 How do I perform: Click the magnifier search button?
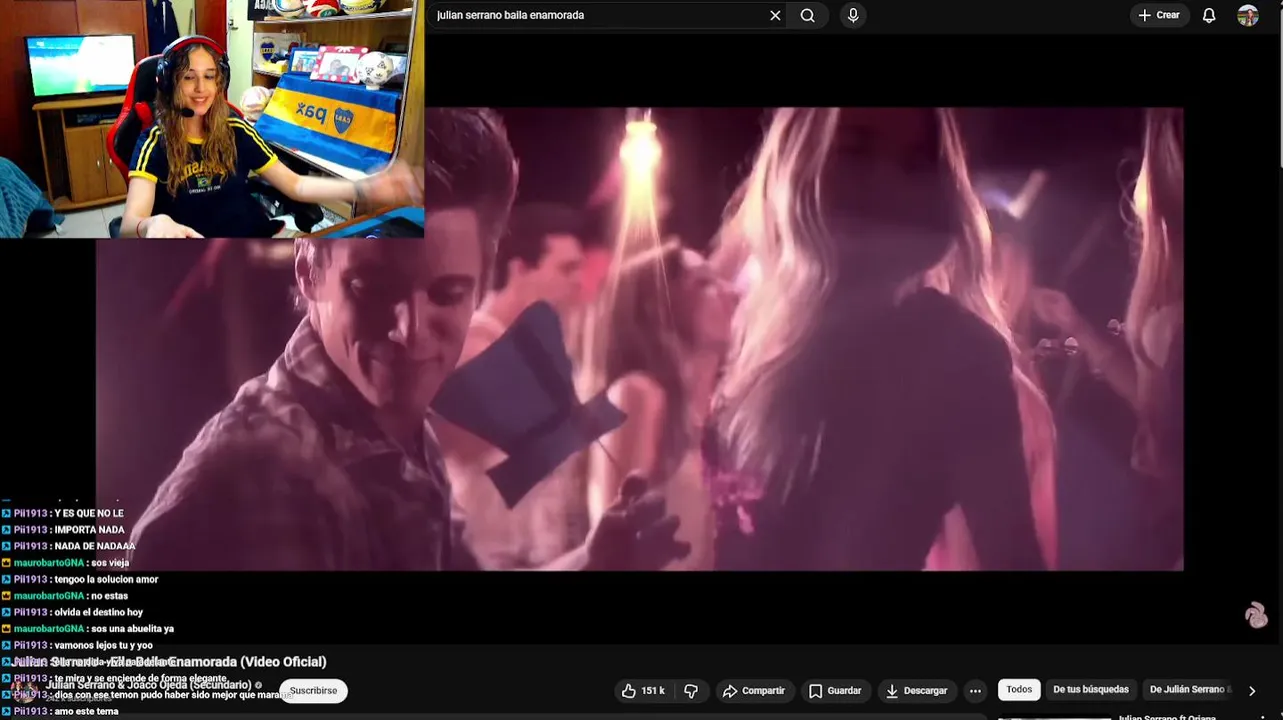(x=808, y=15)
